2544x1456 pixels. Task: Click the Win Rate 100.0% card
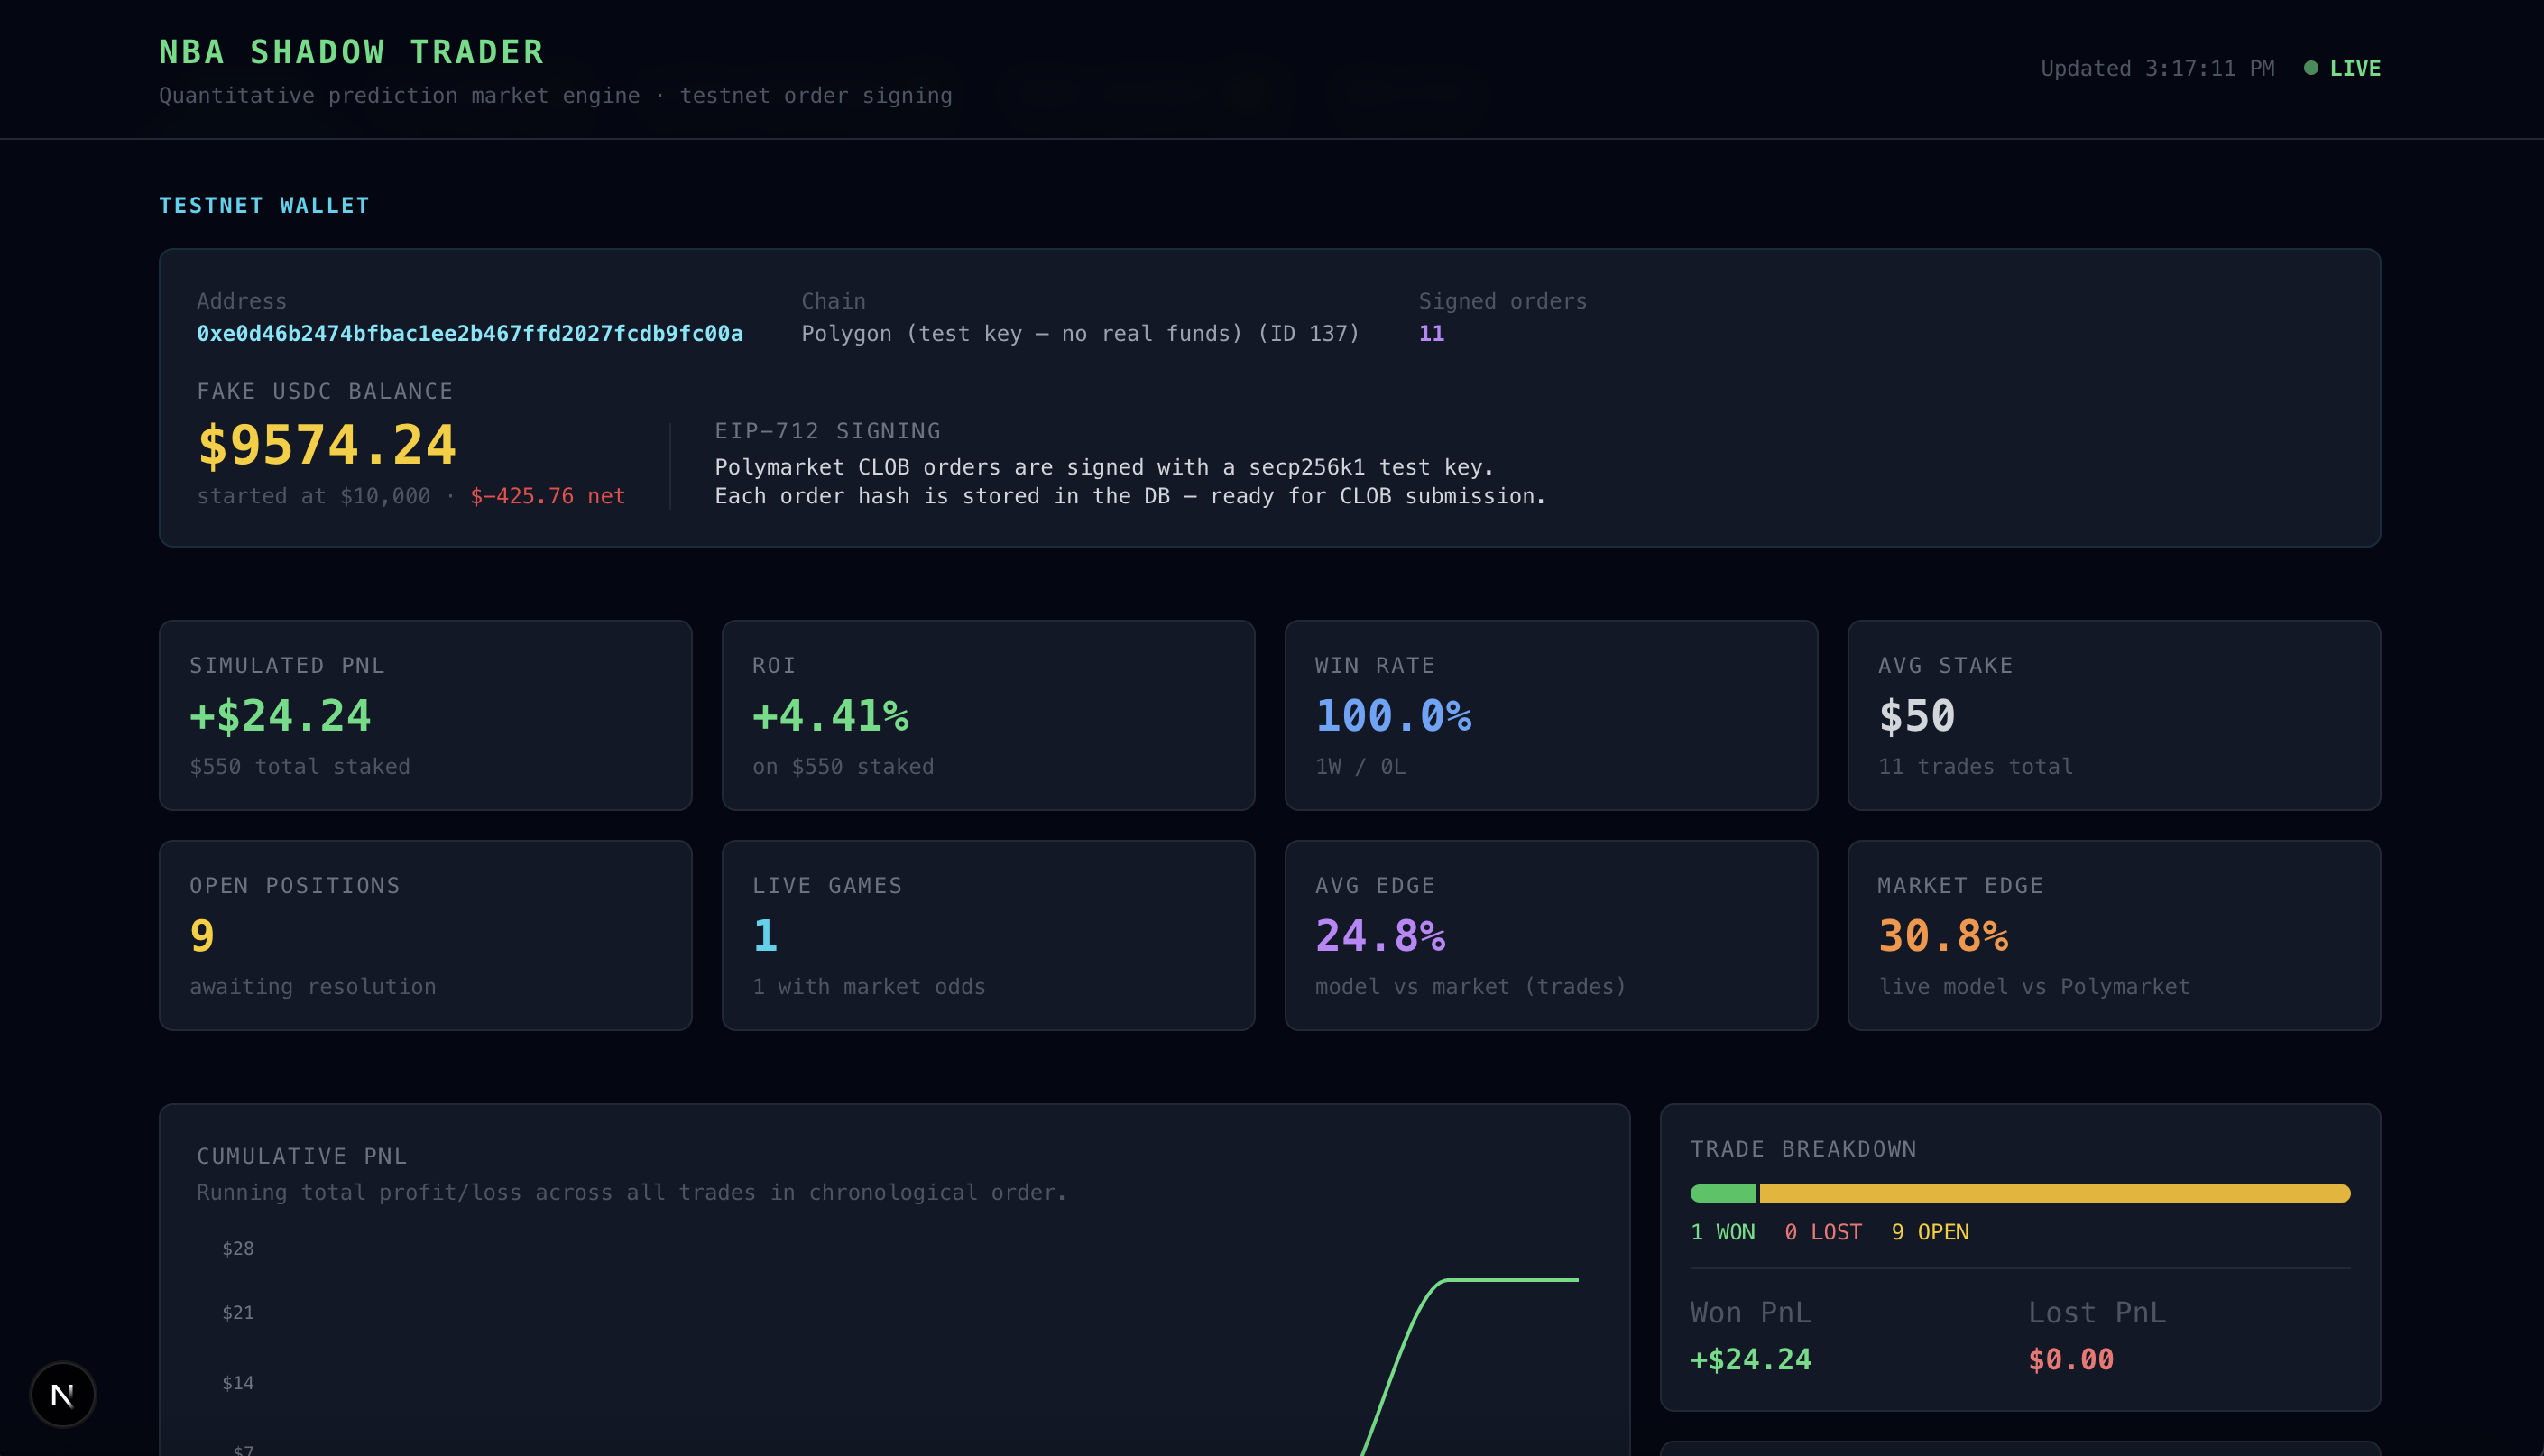pos(1550,715)
